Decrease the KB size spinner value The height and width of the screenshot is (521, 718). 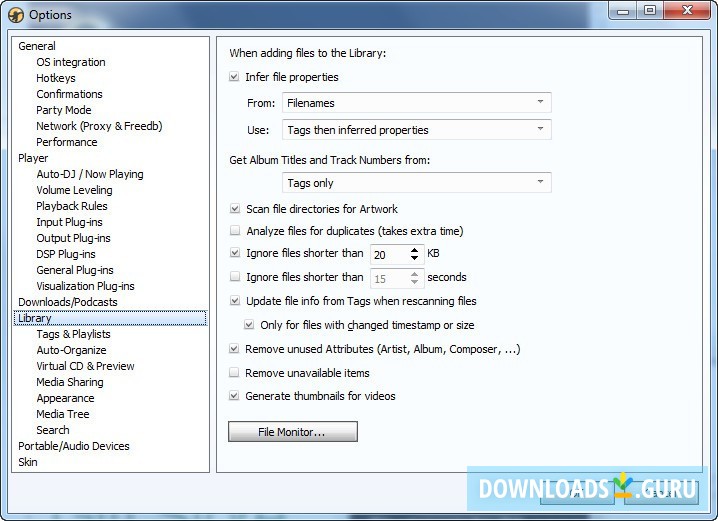click(x=414, y=258)
